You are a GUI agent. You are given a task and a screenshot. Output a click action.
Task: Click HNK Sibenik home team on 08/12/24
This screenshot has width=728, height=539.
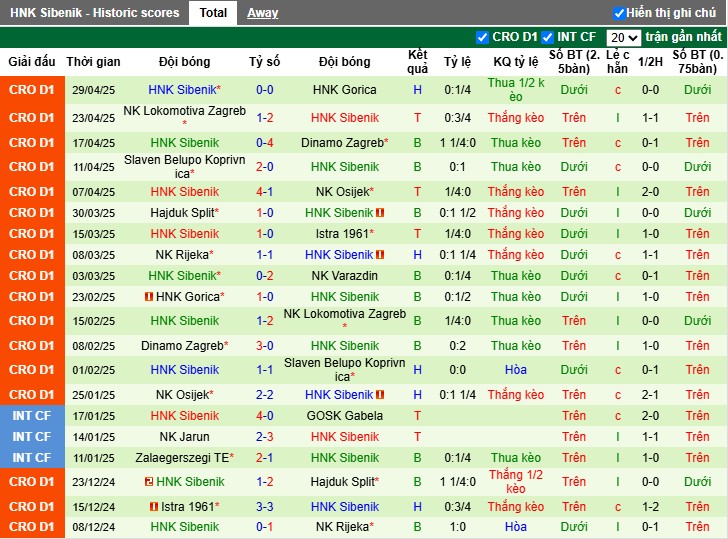coord(184,527)
